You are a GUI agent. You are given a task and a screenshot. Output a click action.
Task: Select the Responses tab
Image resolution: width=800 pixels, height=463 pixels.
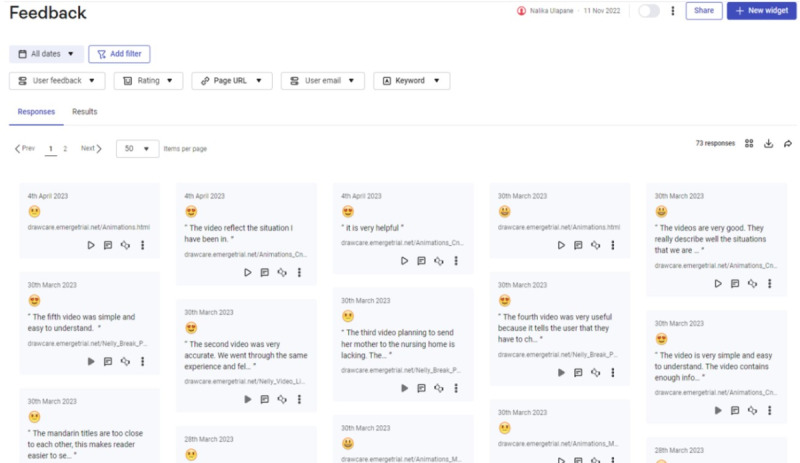click(36, 112)
